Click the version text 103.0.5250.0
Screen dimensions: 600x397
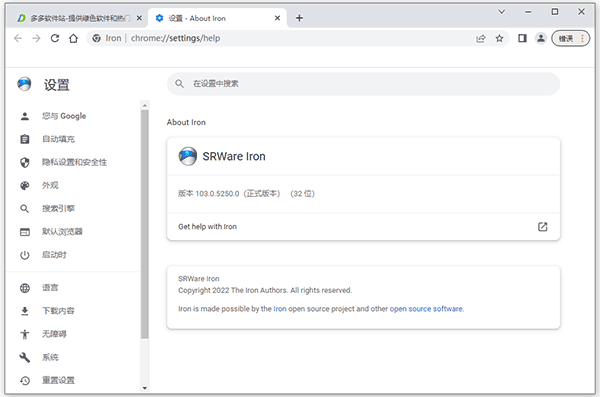tap(217, 194)
